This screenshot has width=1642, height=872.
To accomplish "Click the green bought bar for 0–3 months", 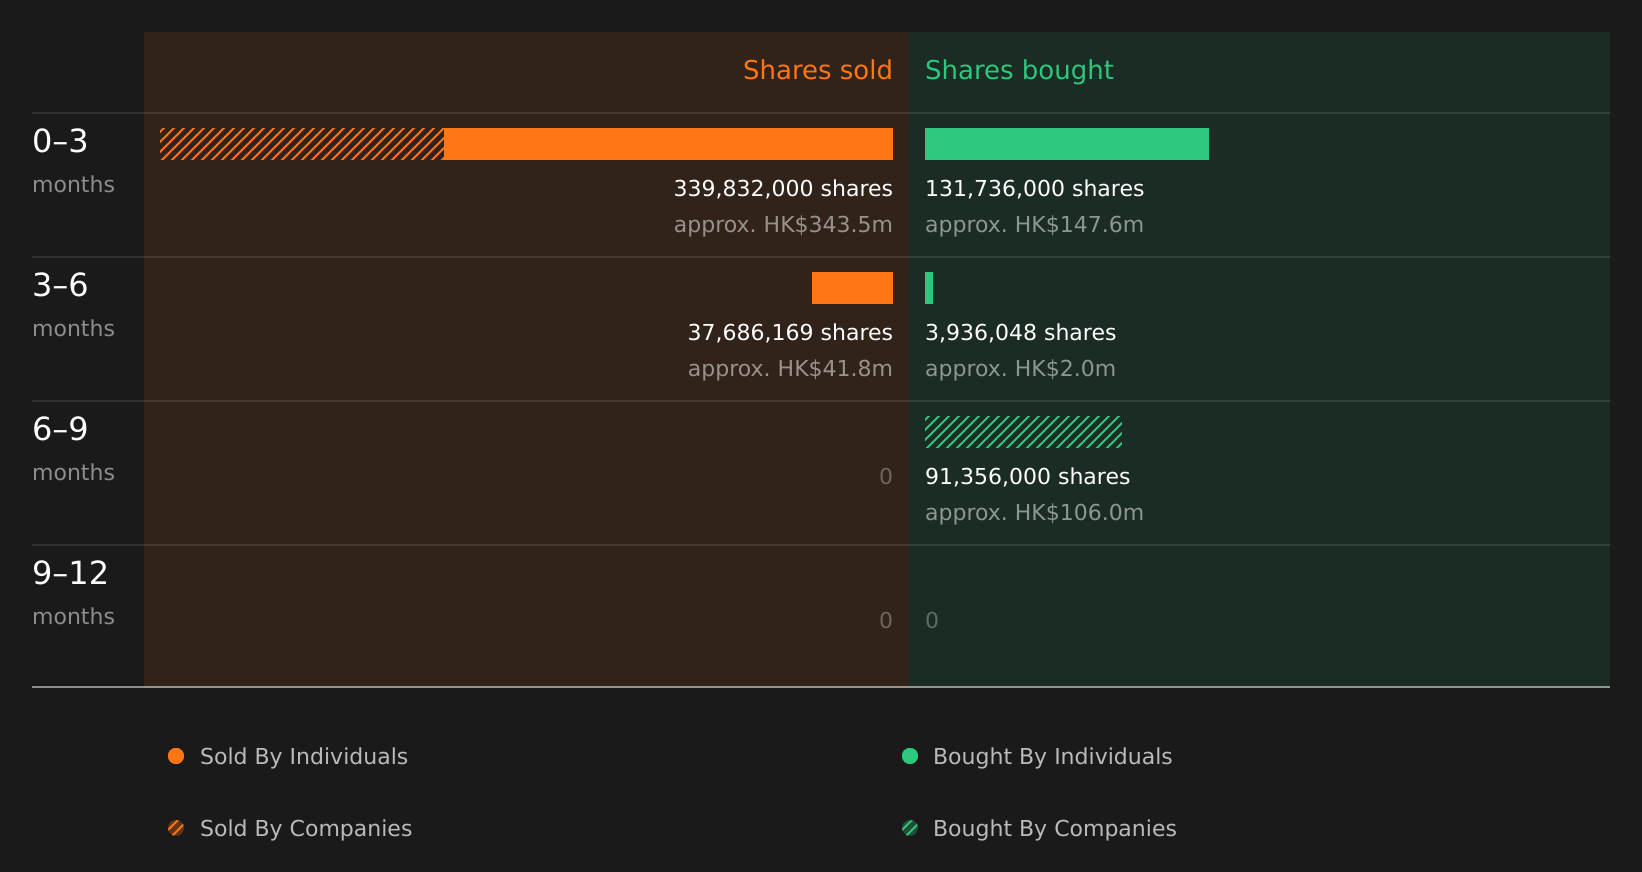I will (x=1067, y=144).
